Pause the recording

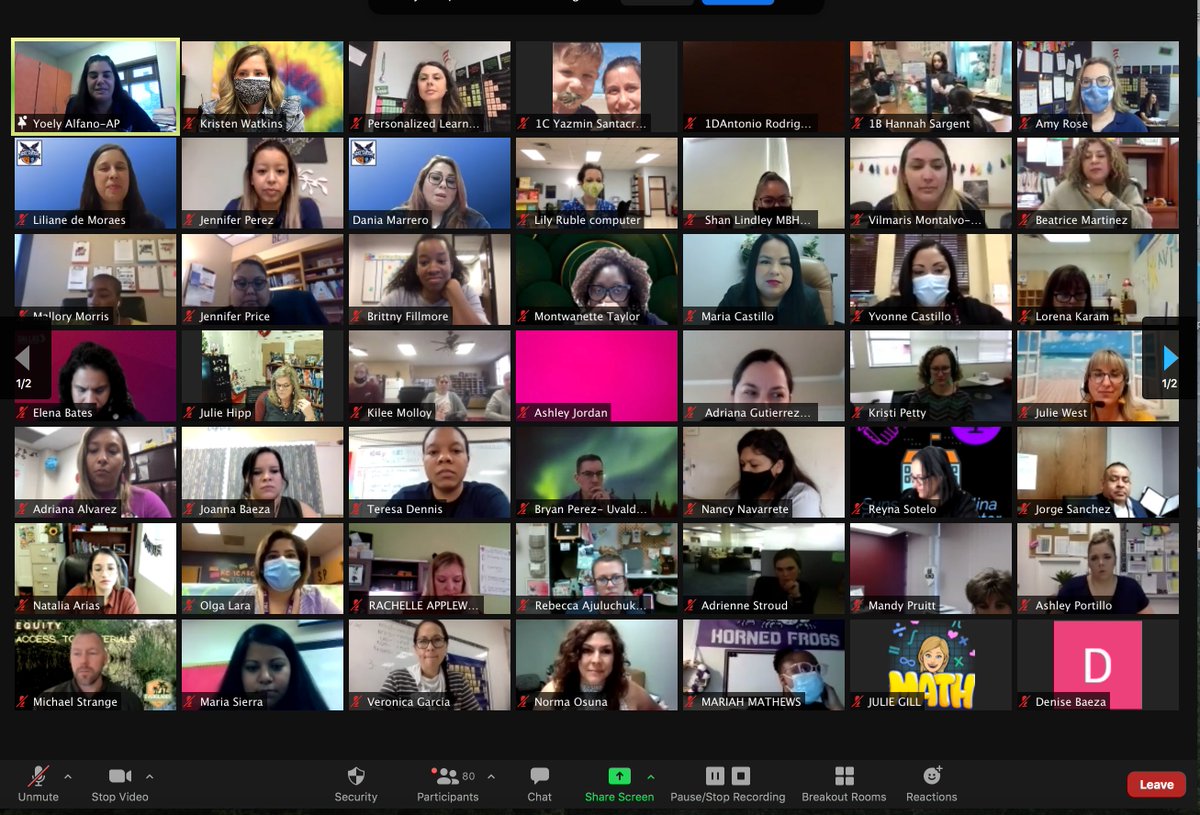[x=715, y=776]
